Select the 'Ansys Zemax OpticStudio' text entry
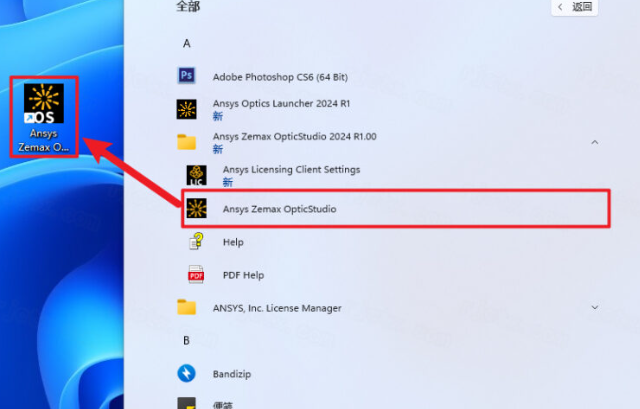Viewport: 640px width, 409px height. [x=279, y=209]
